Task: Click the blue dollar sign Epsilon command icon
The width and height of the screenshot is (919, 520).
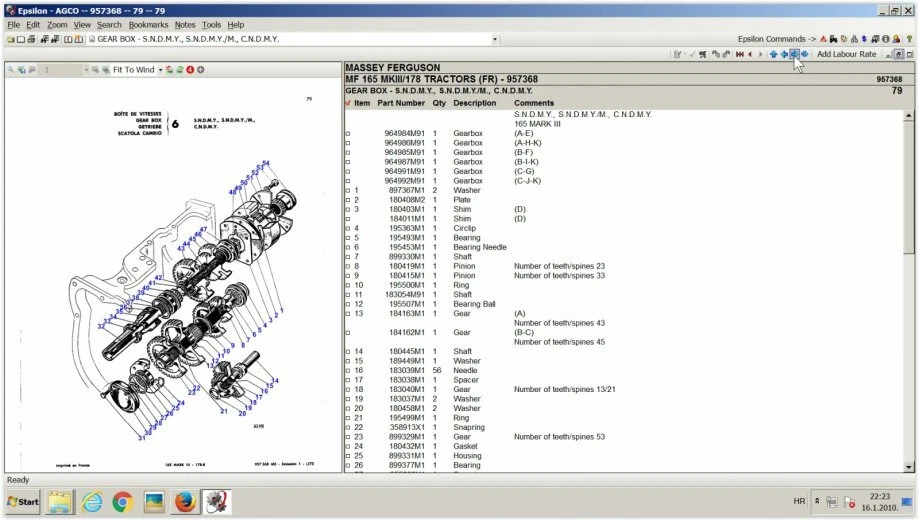Action: point(864,39)
